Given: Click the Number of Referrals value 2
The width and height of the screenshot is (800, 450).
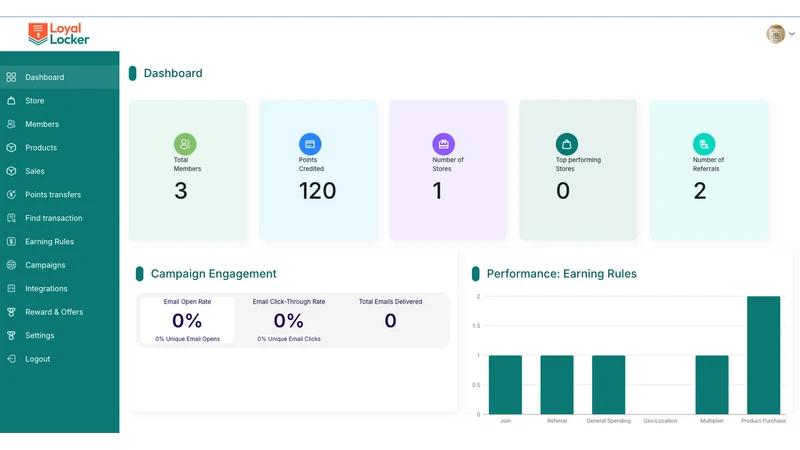Looking at the screenshot, I should coord(699,191).
